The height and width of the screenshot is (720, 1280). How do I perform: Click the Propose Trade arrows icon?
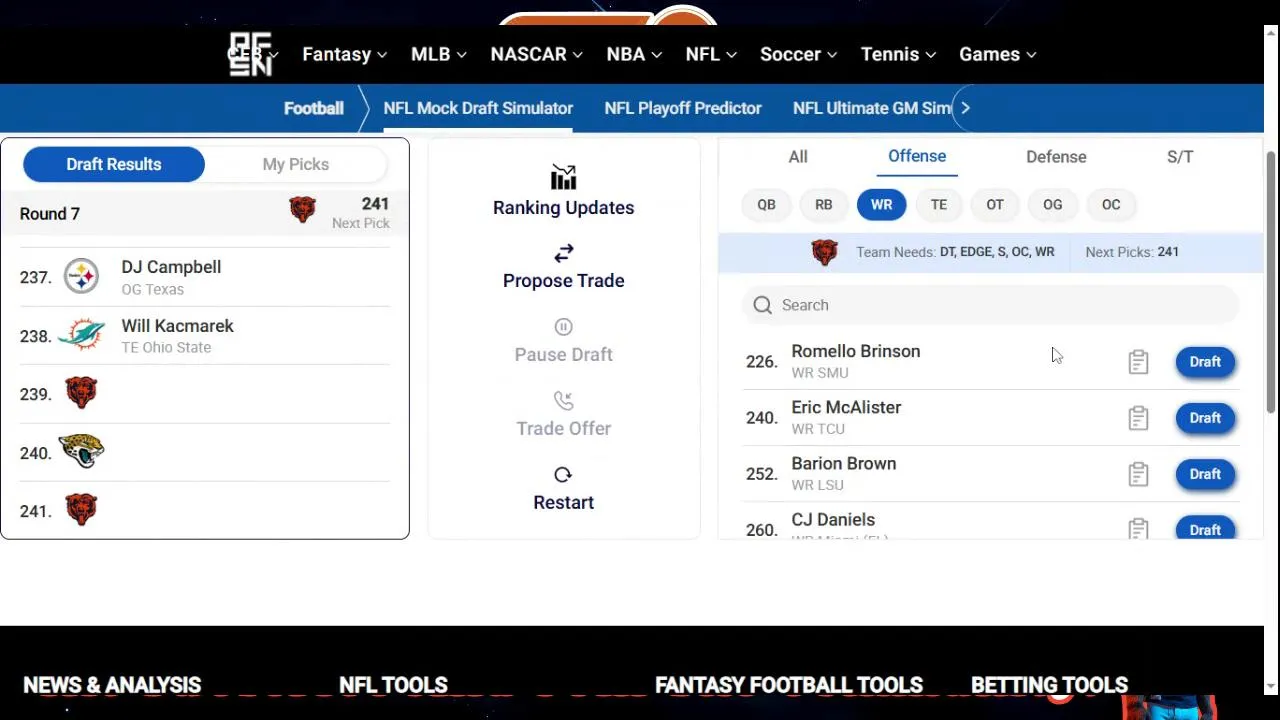(563, 253)
